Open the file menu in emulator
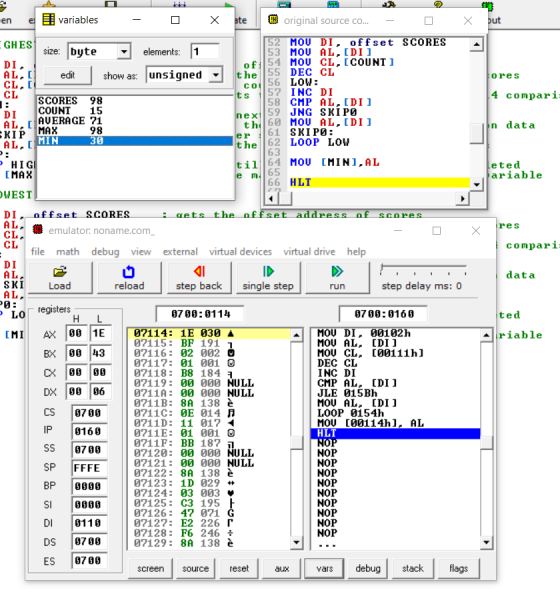The width and height of the screenshot is (560, 592). coord(37,251)
